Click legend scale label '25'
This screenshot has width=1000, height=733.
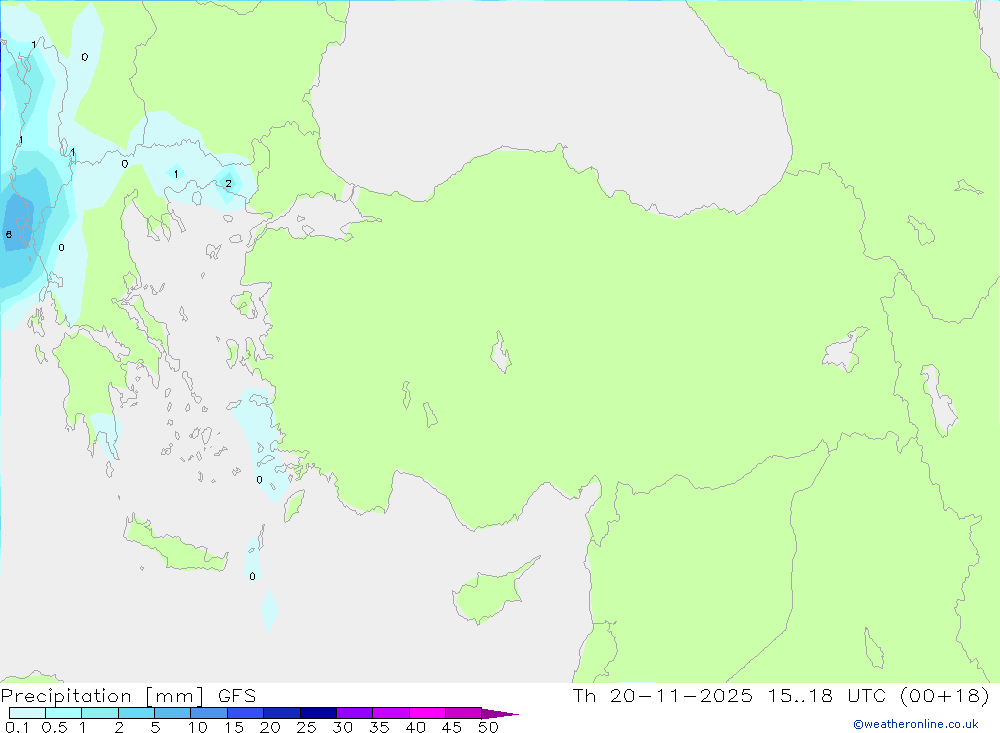coord(306,727)
